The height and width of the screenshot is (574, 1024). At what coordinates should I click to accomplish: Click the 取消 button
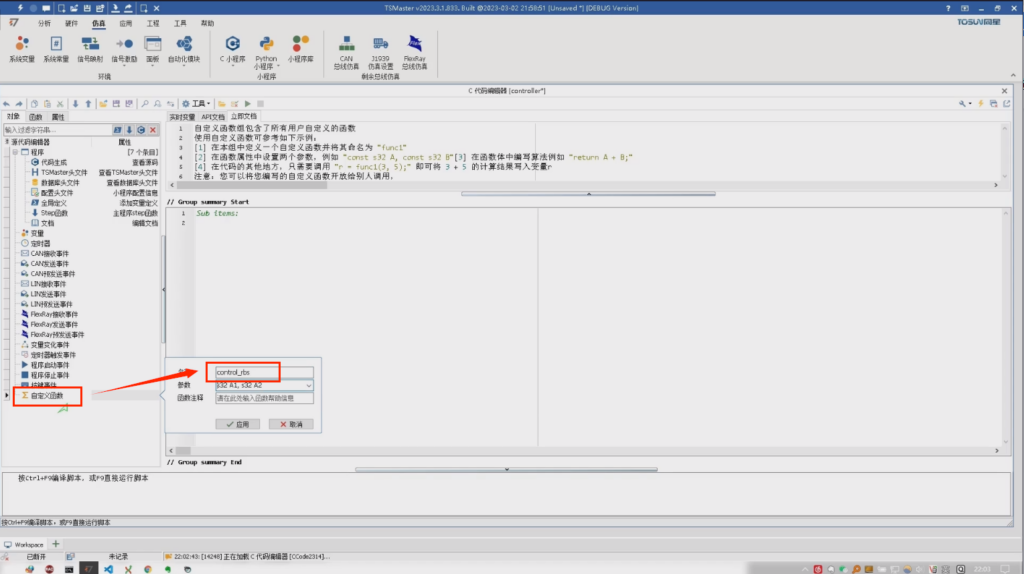291,424
